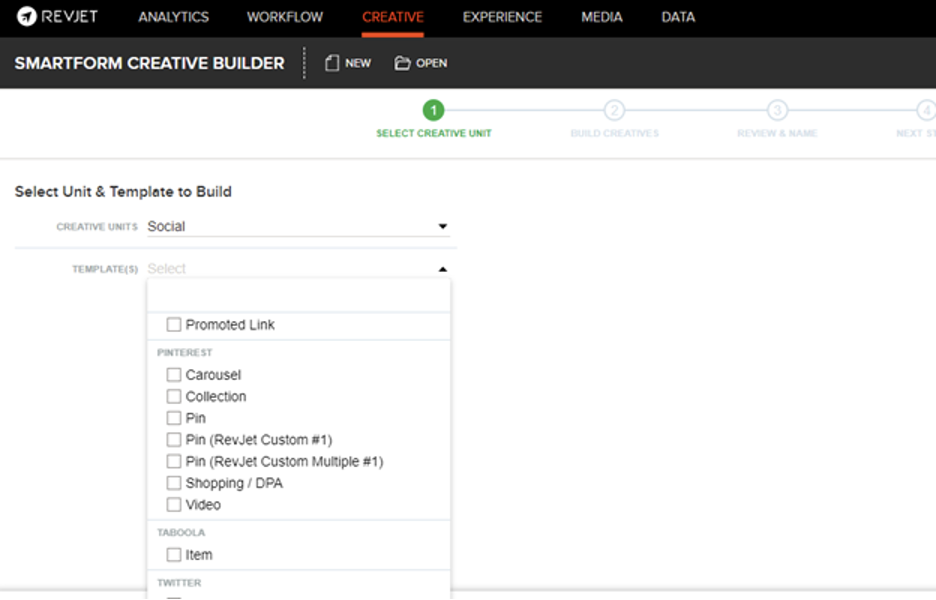This screenshot has width=936, height=600.
Task: Click the Open folder icon
Action: pyautogui.click(x=402, y=63)
